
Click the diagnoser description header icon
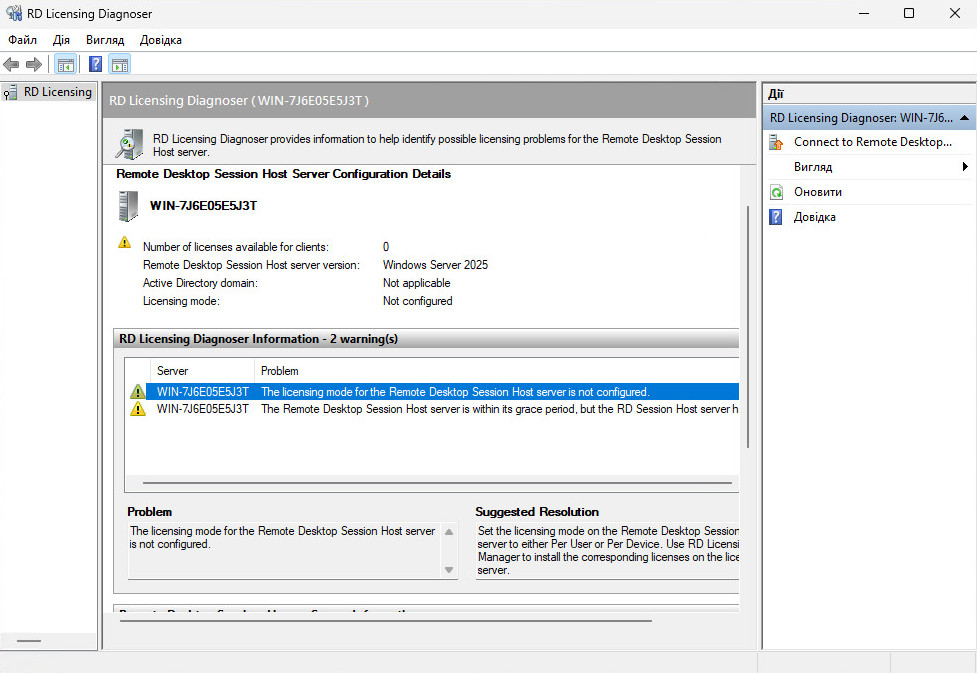130,144
